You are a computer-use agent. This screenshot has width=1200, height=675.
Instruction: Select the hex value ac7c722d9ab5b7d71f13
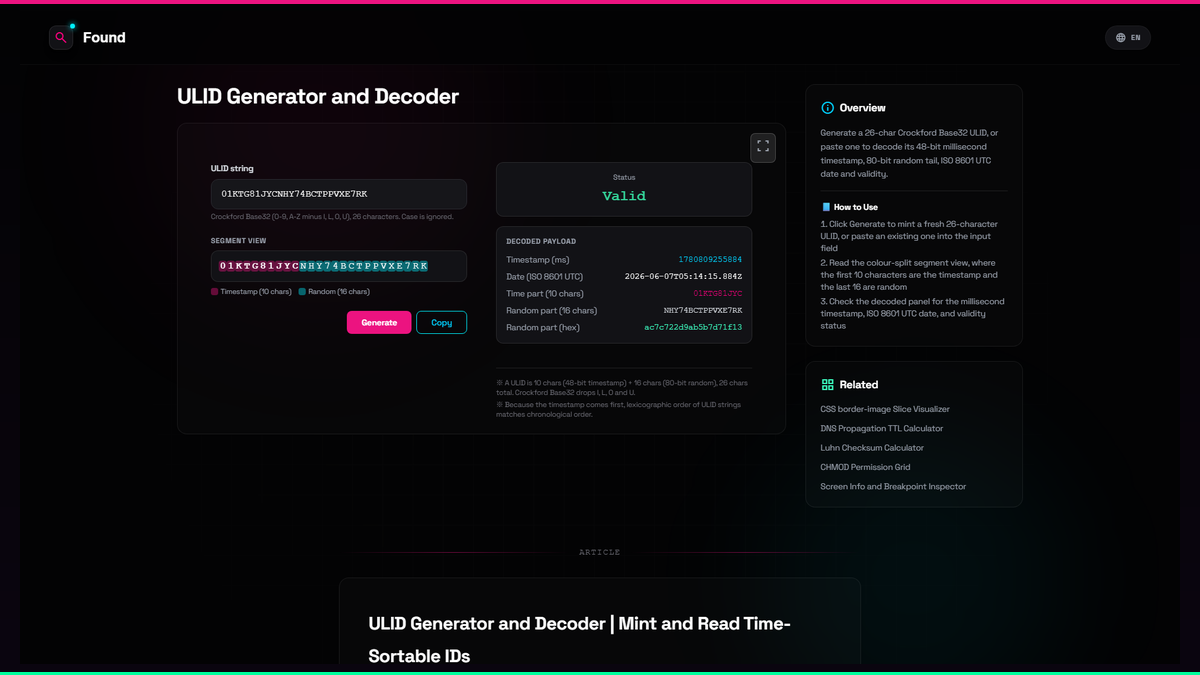tap(693, 328)
